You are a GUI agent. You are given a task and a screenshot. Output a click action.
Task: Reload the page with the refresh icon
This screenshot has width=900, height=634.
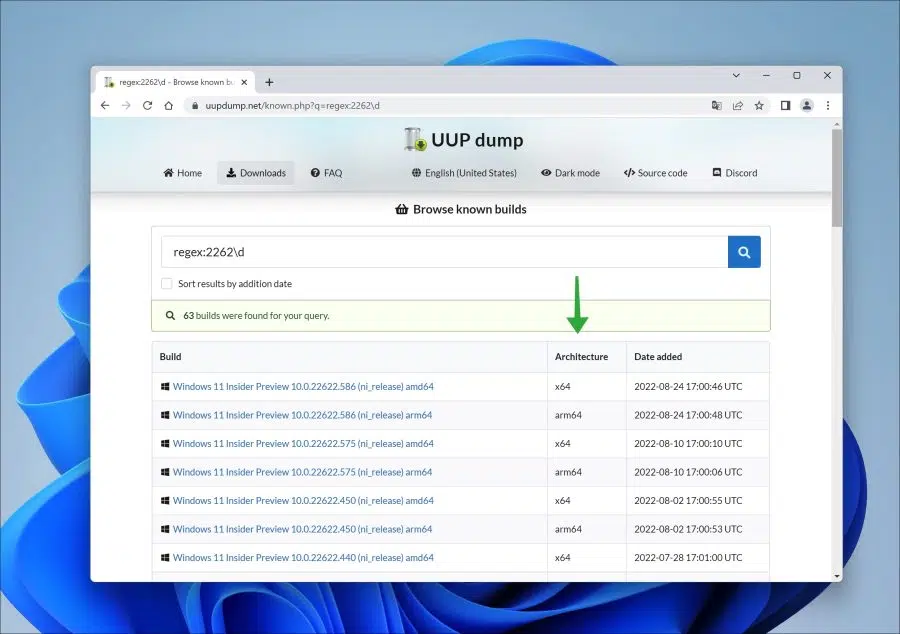point(148,106)
